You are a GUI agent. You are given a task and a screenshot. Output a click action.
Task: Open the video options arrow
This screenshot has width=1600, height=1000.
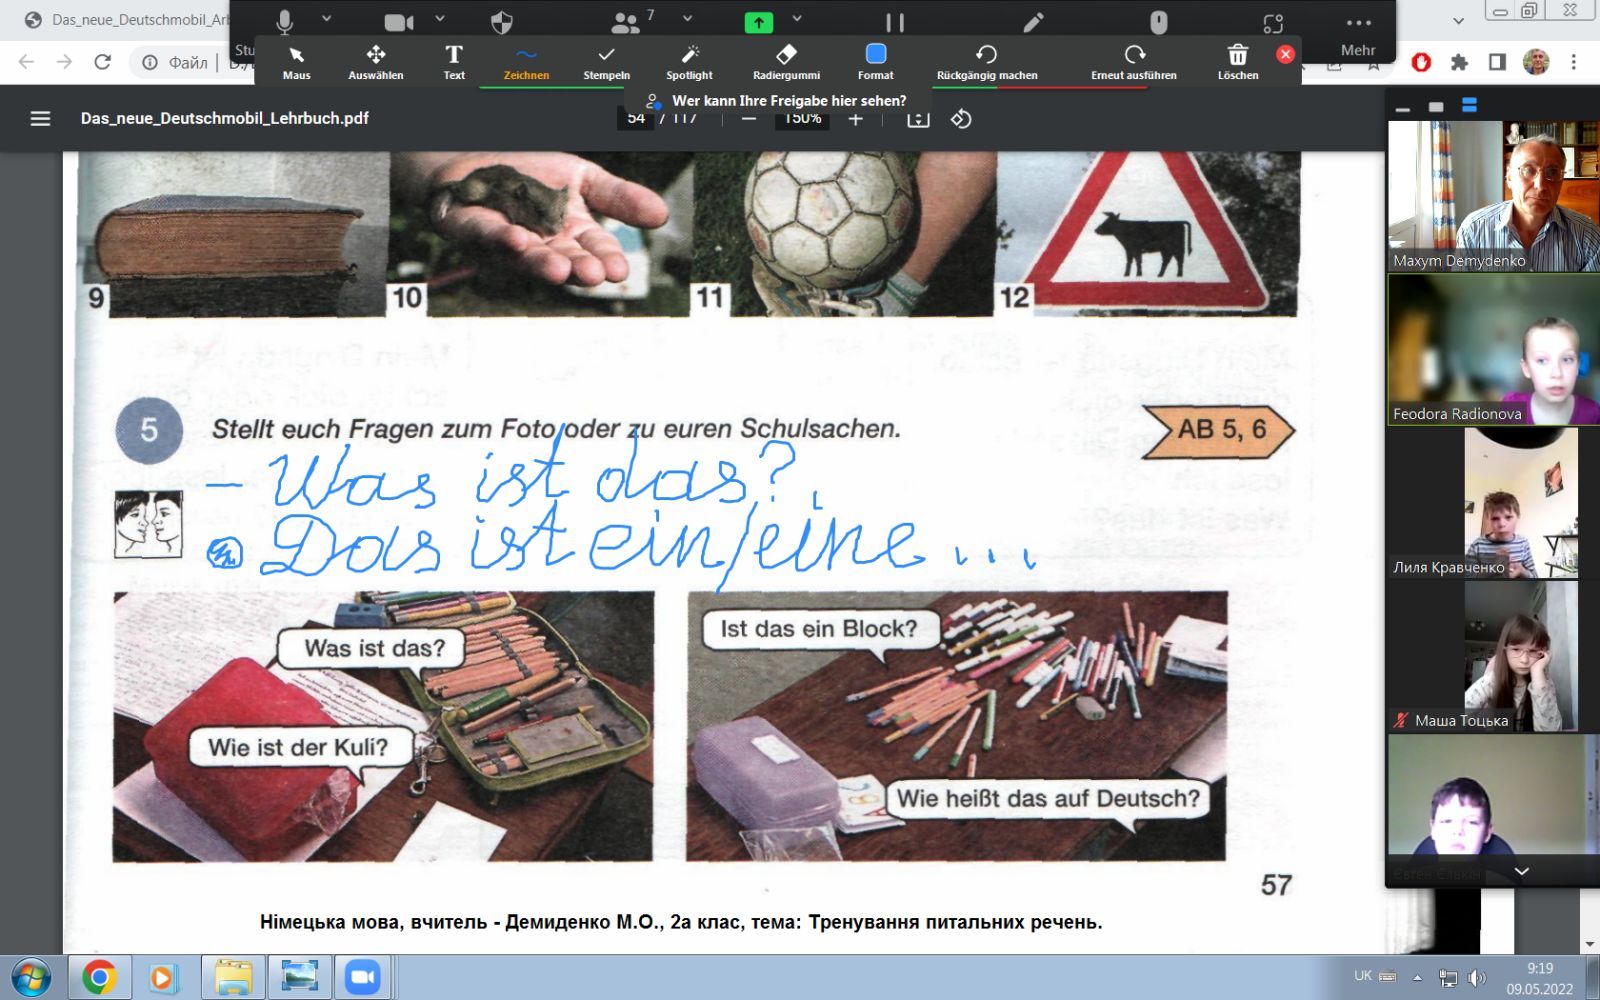pos(440,19)
